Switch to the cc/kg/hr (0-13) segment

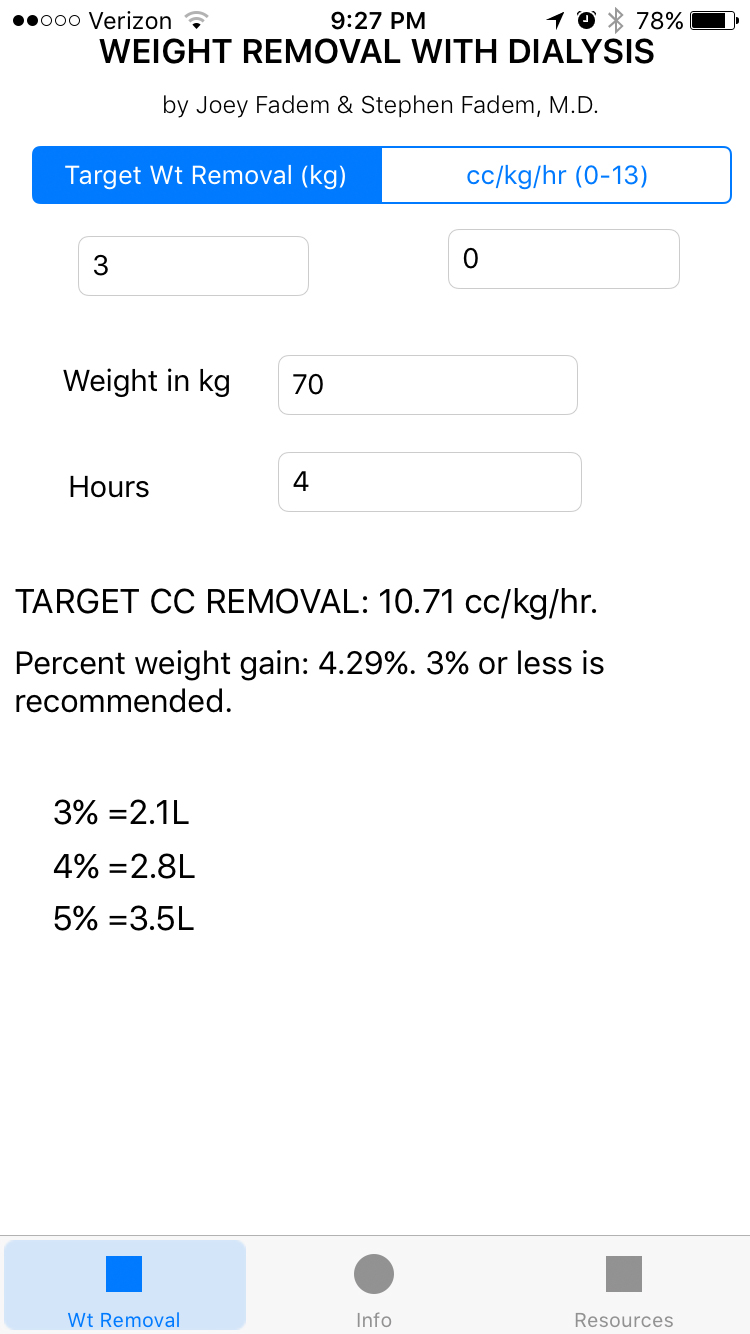[x=557, y=176]
